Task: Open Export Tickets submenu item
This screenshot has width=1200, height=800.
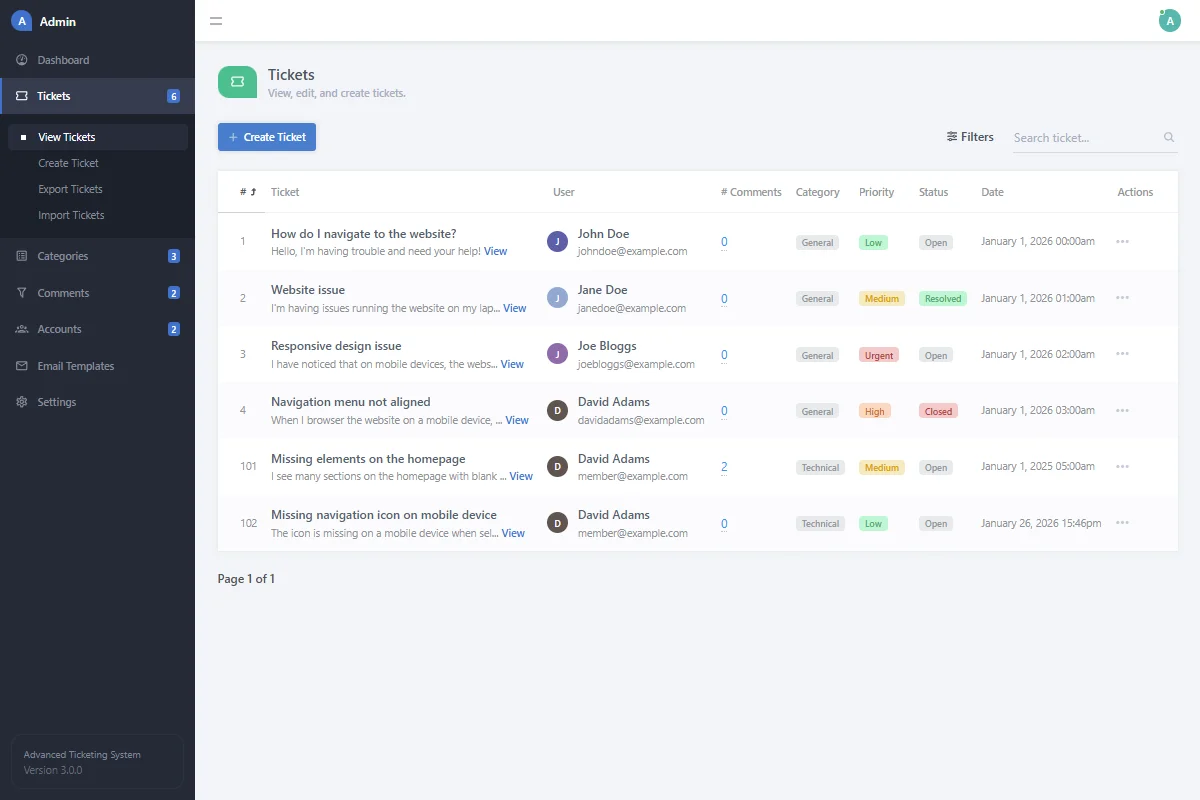Action: [70, 189]
